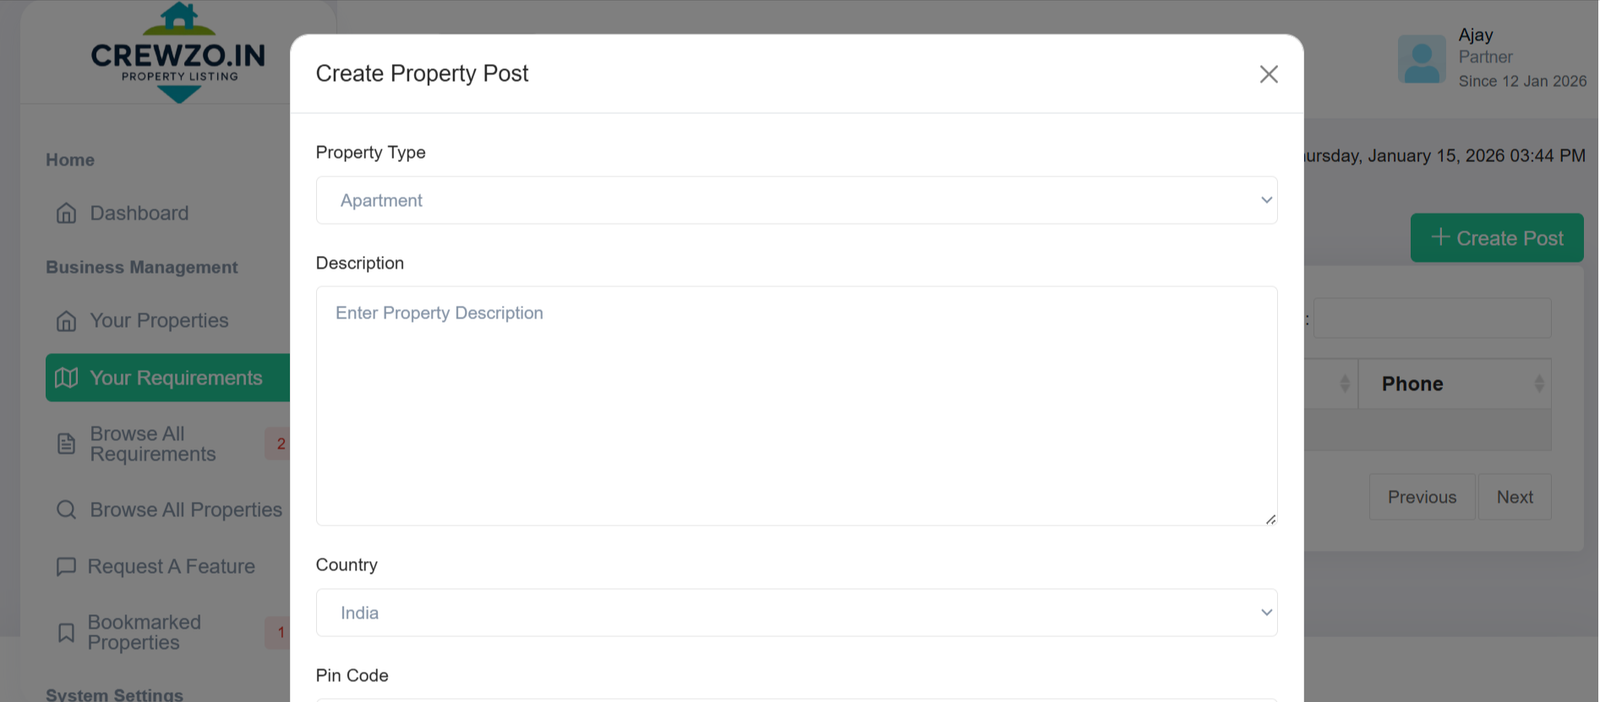Go to Next table page
The width and height of the screenshot is (1600, 702).
[1514, 497]
